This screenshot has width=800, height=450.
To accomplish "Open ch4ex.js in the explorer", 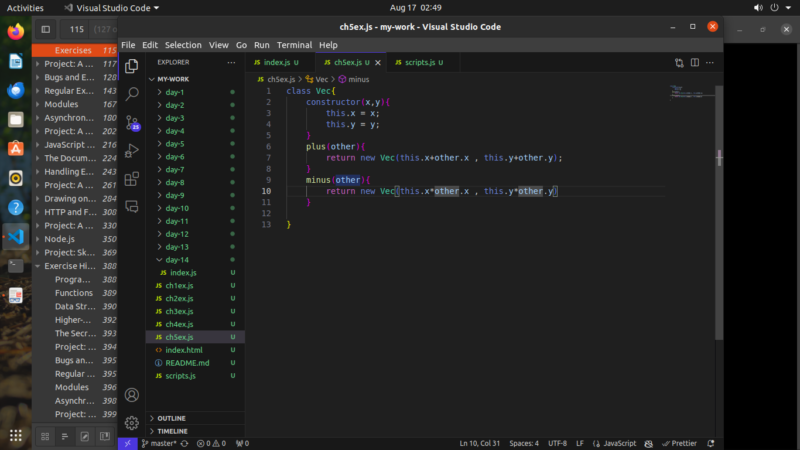I will click(196, 324).
